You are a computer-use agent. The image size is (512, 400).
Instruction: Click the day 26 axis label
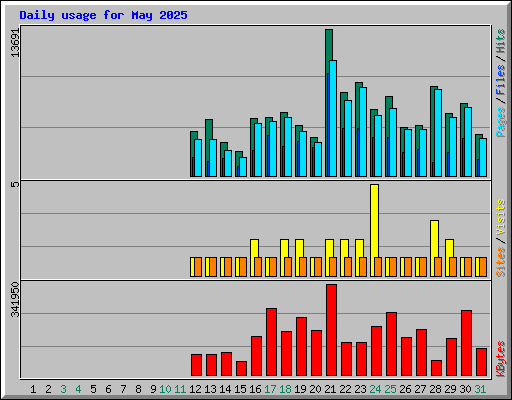pos(405,389)
